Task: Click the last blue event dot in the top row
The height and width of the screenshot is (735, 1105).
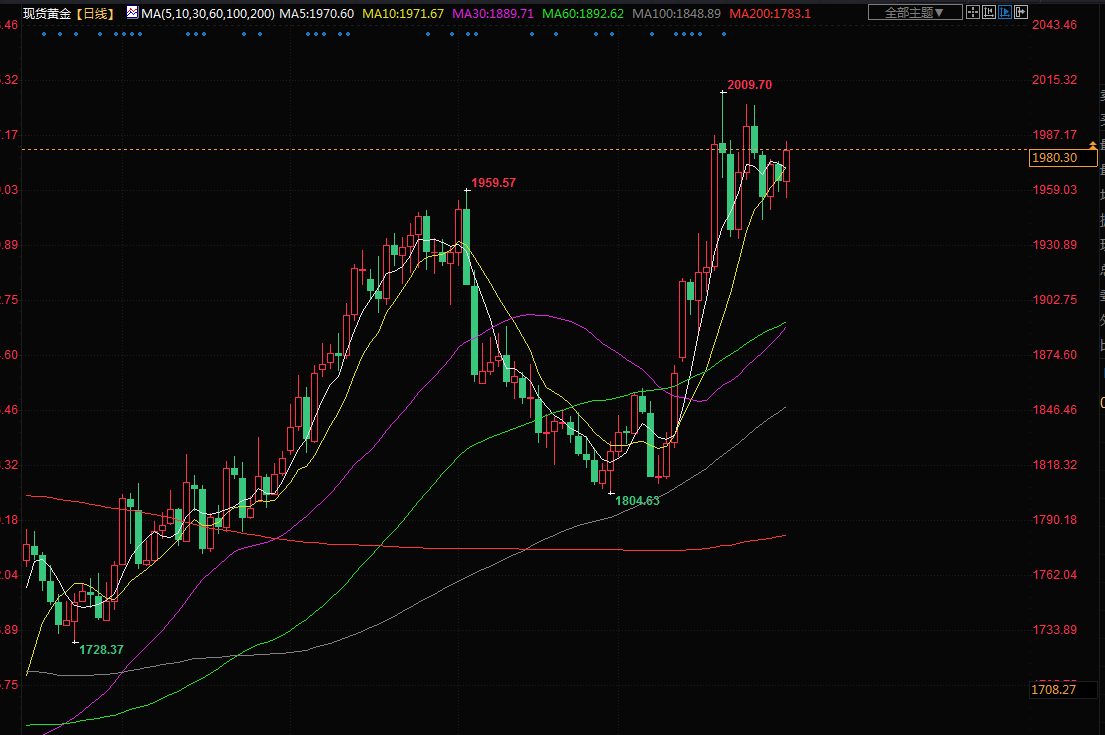Action: [x=723, y=34]
